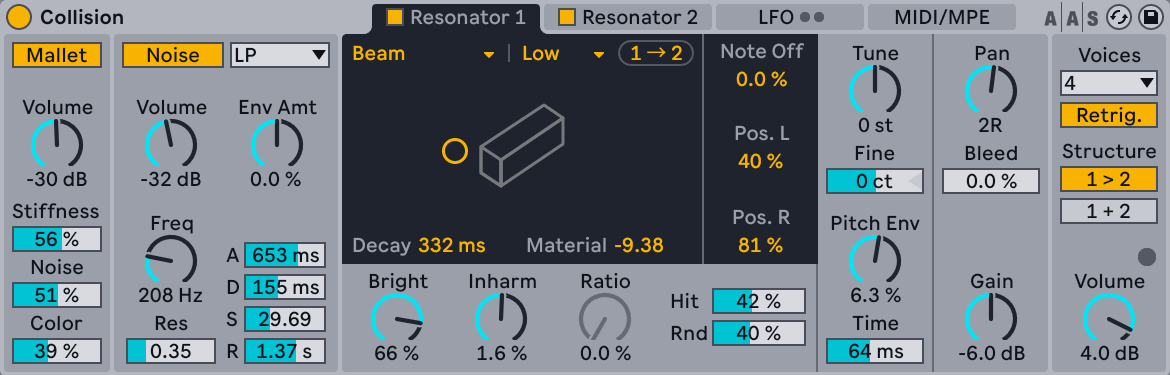Click the Mallet Stiffness slider
This screenshot has width=1170, height=375.
[57, 239]
